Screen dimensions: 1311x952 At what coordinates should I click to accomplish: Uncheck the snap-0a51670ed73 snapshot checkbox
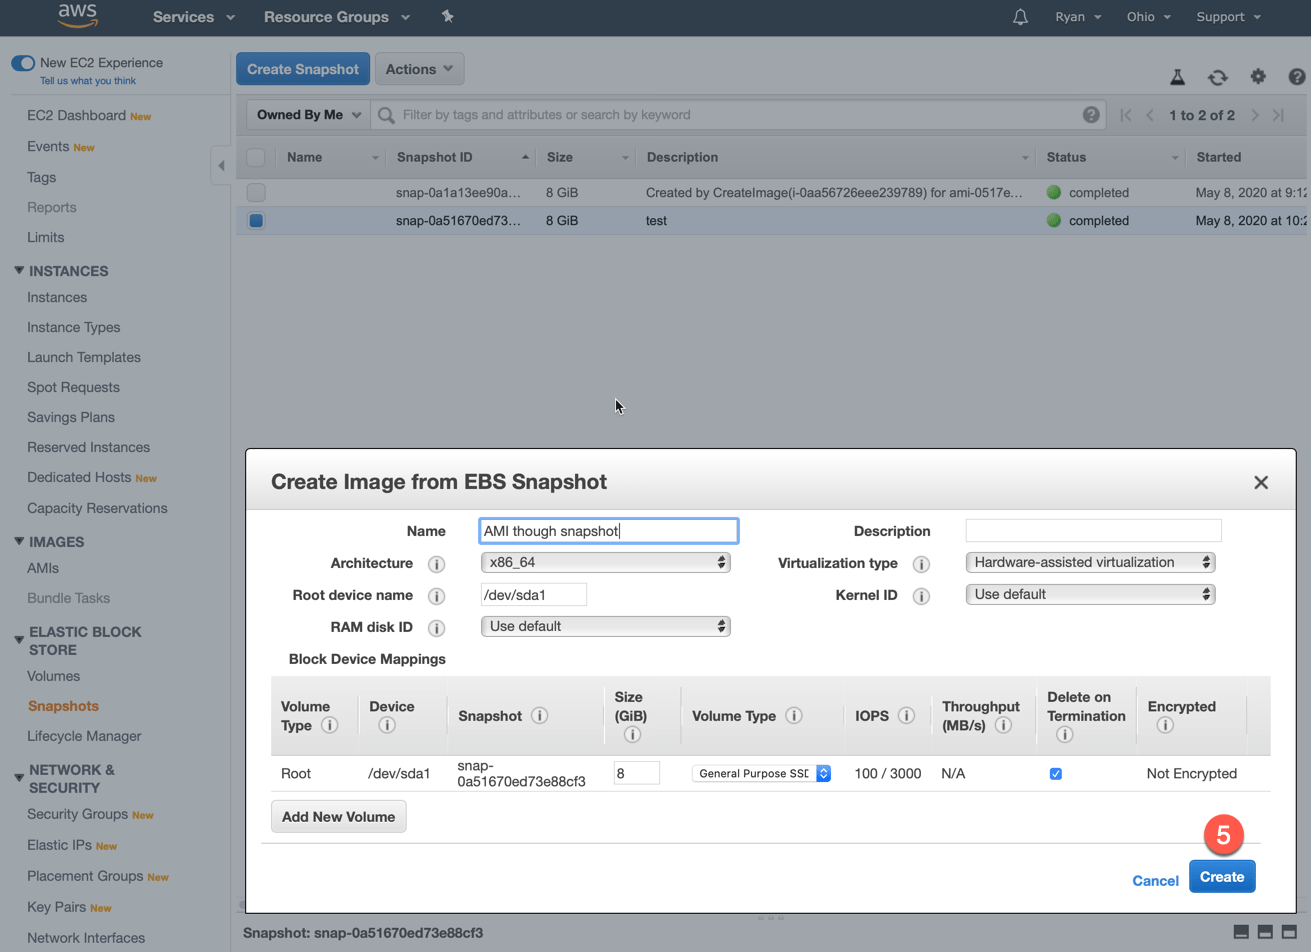point(256,220)
